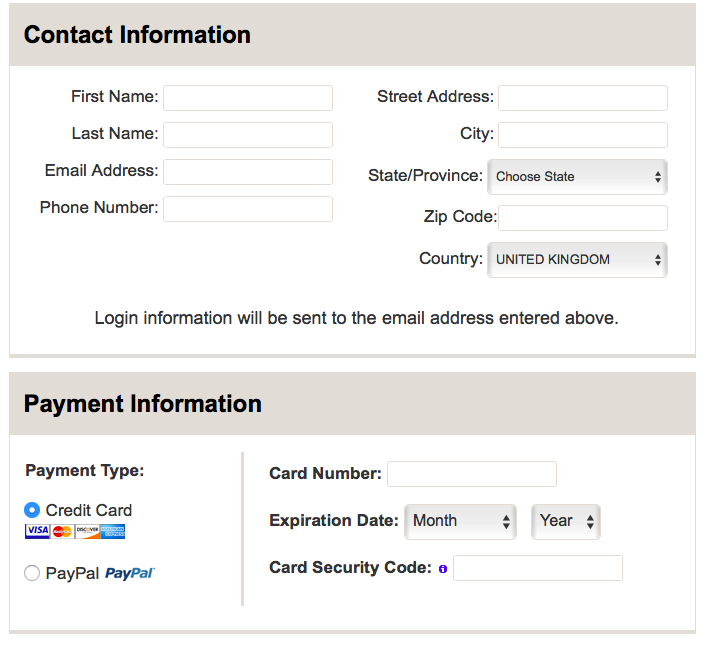Focus the Street Address field
Viewport: 705px width, 645px height.
[583, 98]
